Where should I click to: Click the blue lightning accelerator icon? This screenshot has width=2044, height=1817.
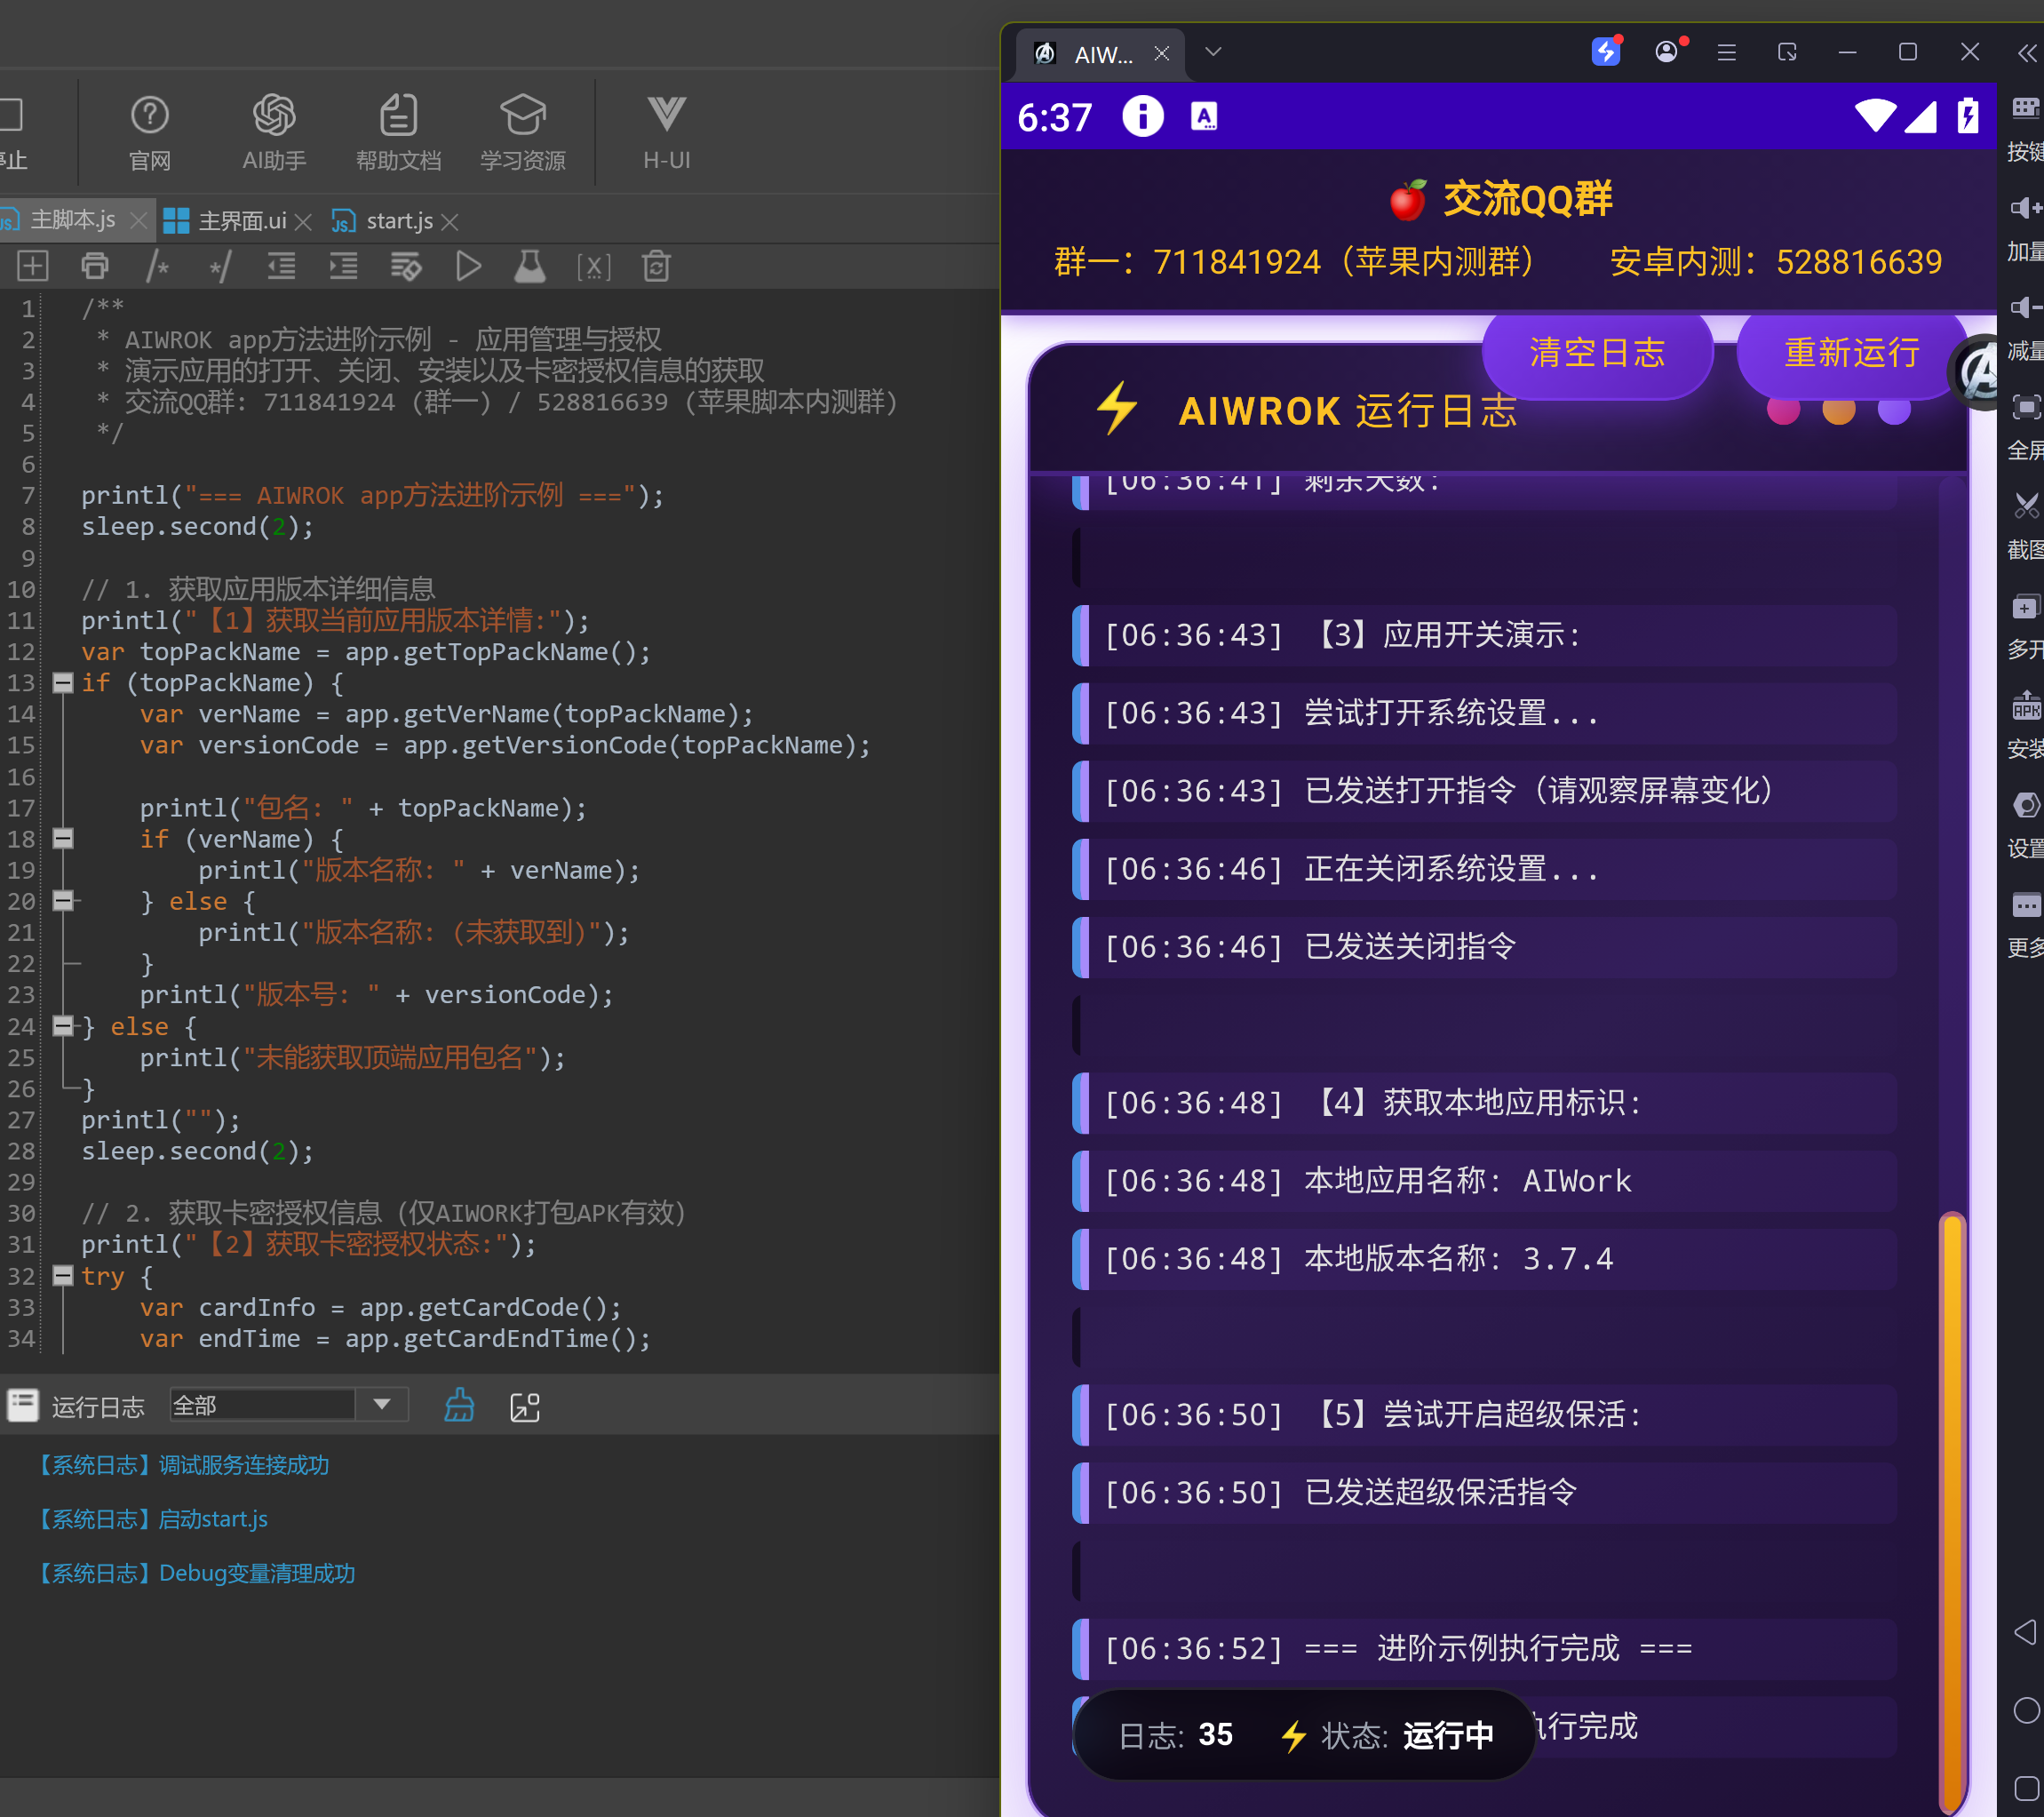(x=1606, y=51)
